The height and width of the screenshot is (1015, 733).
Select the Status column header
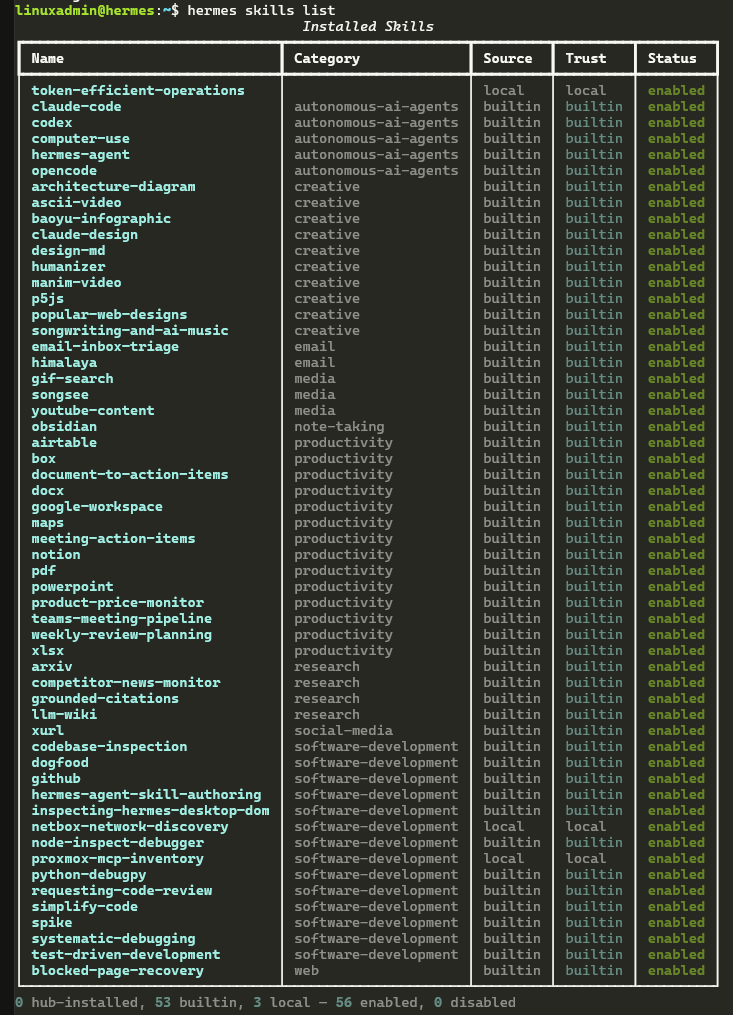(672, 58)
